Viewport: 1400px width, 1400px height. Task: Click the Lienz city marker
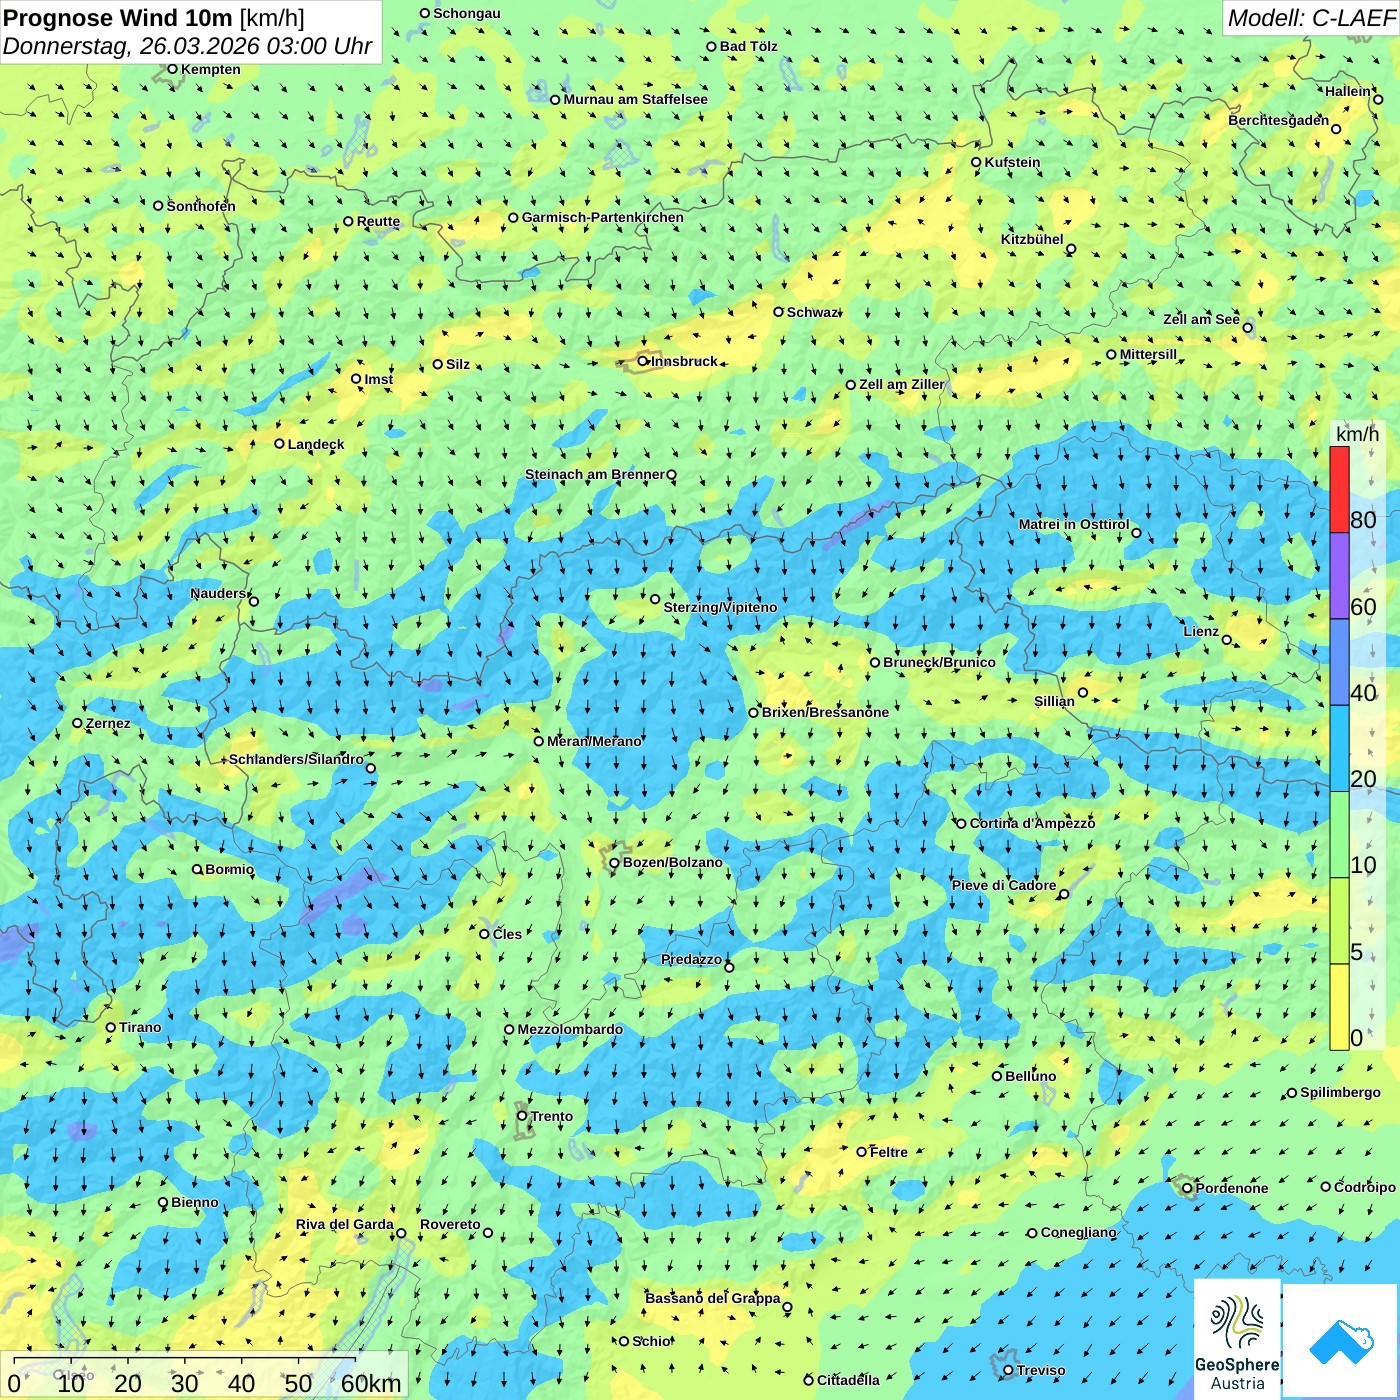(1227, 640)
